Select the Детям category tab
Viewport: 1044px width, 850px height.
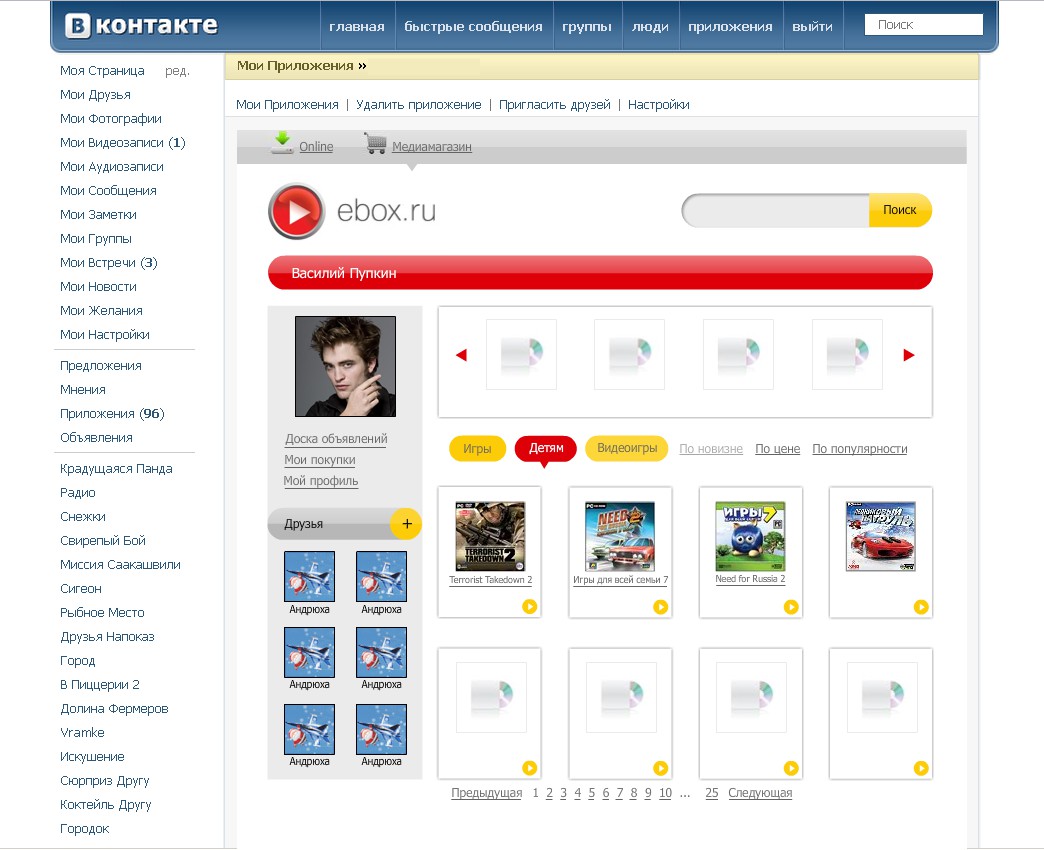coord(546,449)
